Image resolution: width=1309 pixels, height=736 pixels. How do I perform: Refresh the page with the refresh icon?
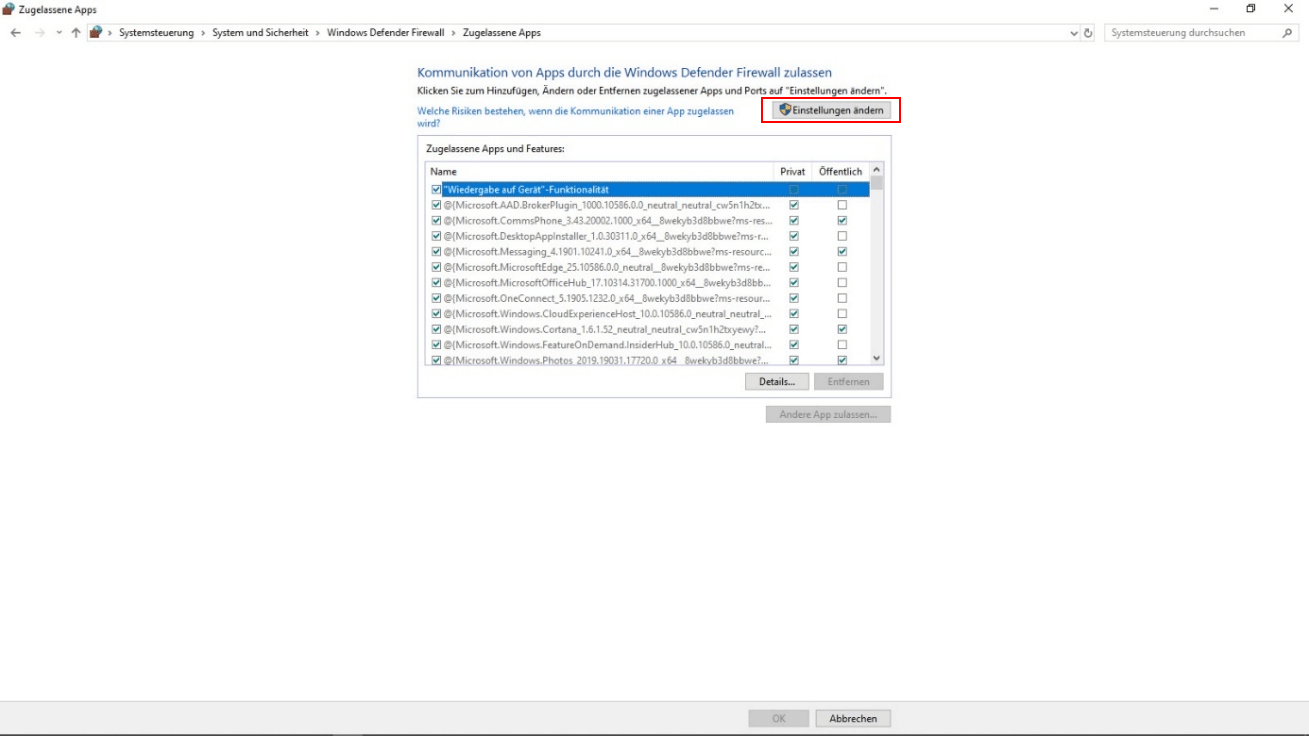tap(1089, 33)
